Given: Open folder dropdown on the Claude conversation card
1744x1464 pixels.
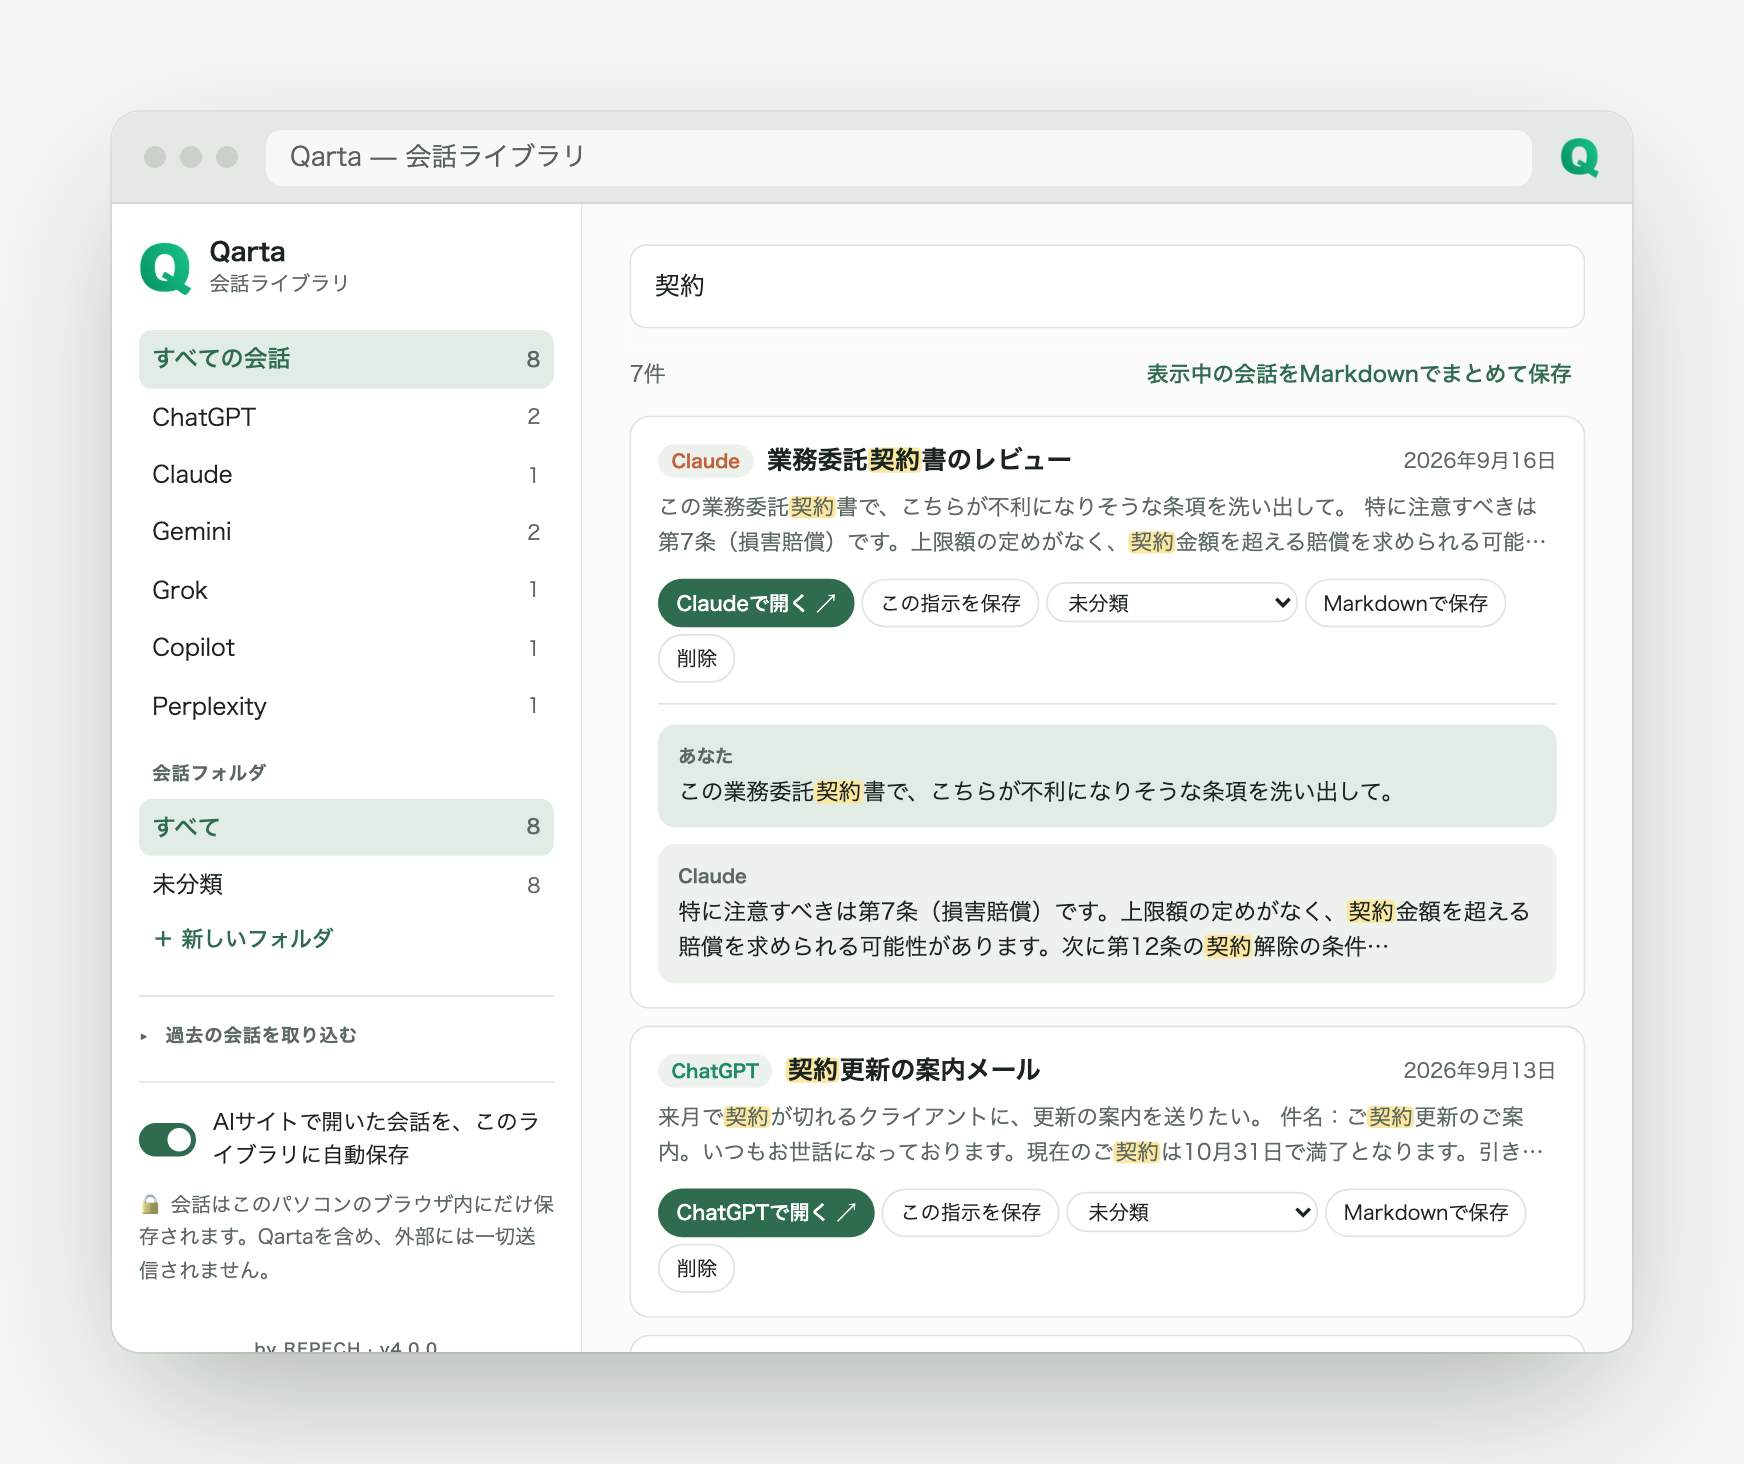Looking at the screenshot, I should [1171, 603].
